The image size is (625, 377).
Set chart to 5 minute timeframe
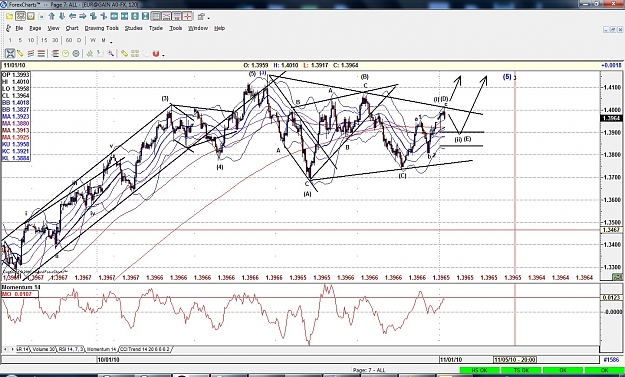coord(20,40)
